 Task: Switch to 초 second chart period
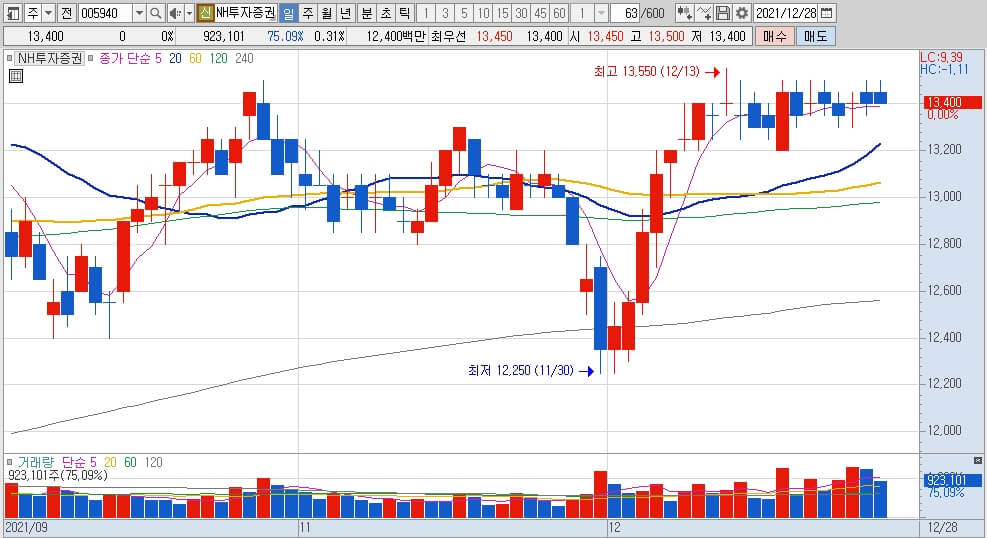385,13
